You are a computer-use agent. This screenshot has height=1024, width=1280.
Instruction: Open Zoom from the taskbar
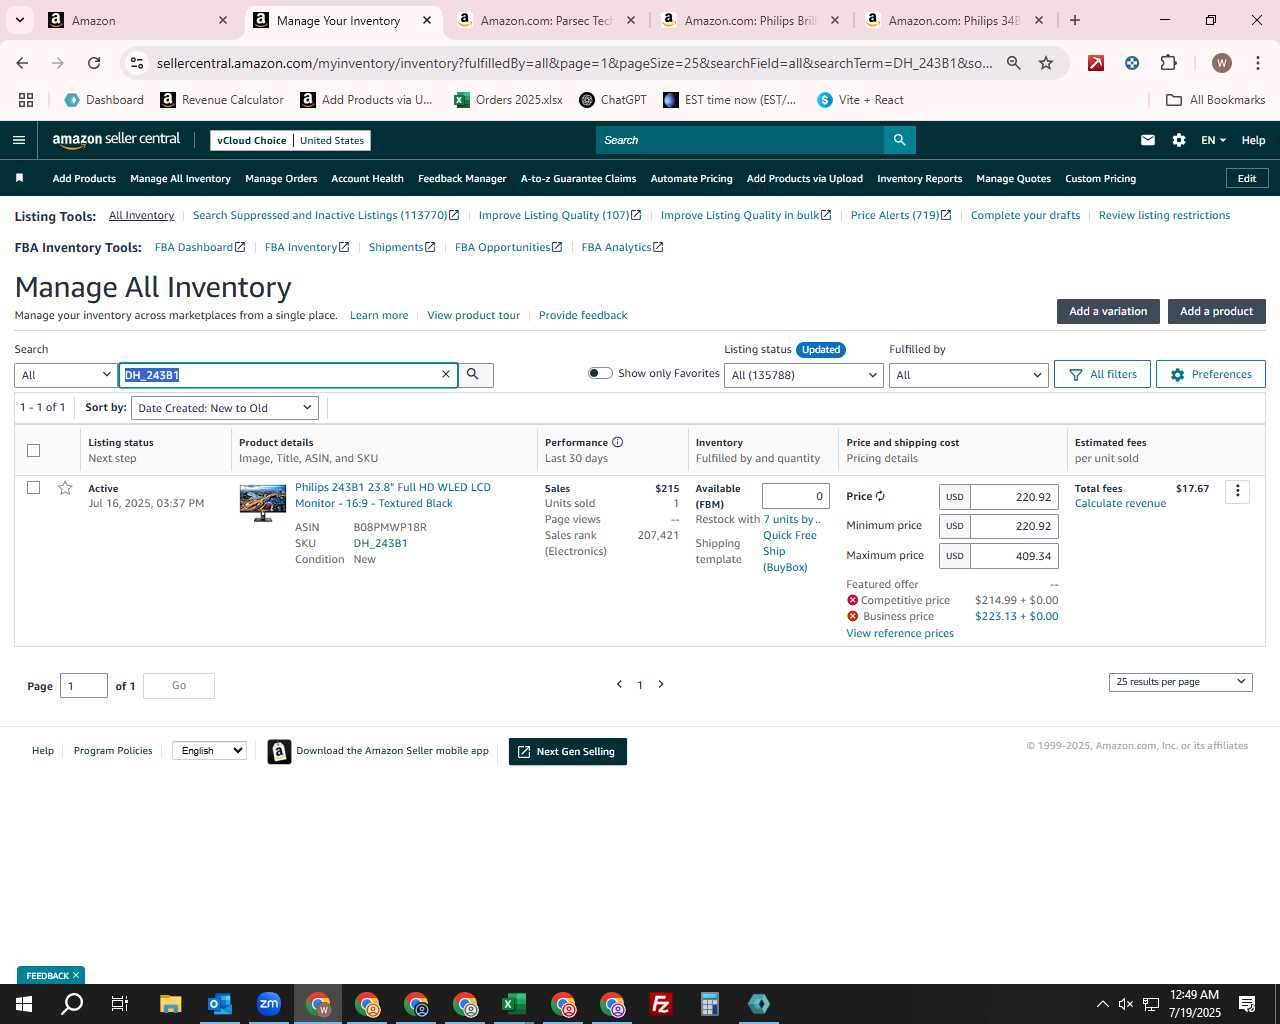point(269,1004)
